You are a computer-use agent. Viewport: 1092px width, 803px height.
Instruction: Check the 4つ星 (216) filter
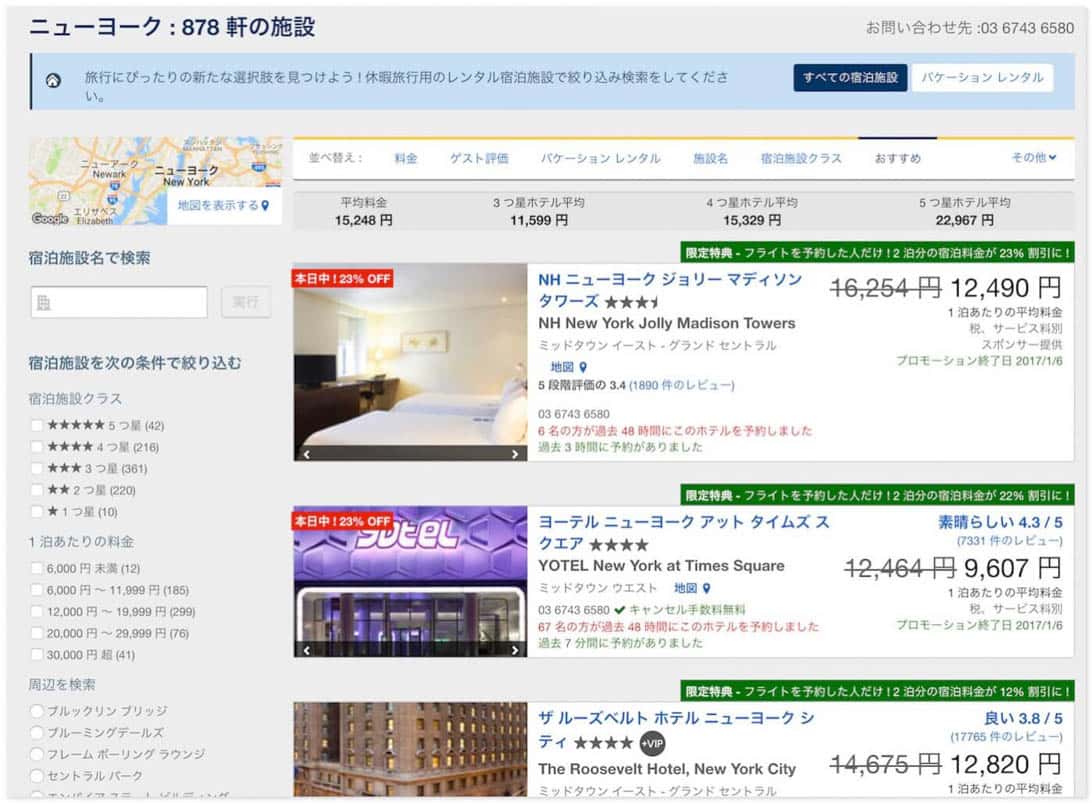coord(37,446)
